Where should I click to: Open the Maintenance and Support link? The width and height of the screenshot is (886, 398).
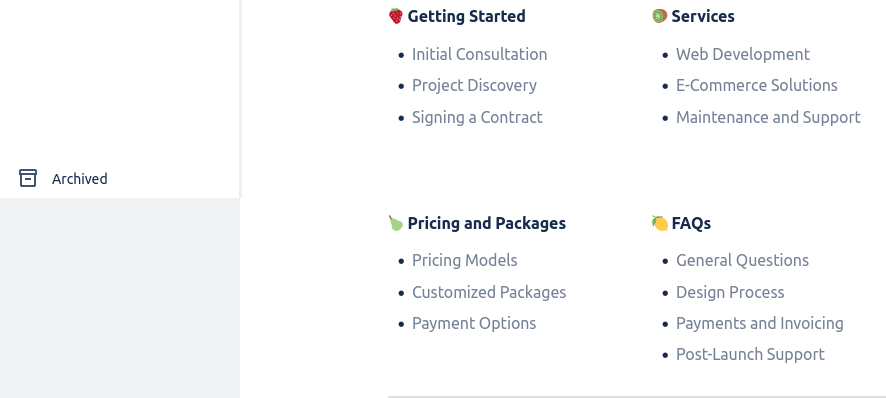(768, 117)
